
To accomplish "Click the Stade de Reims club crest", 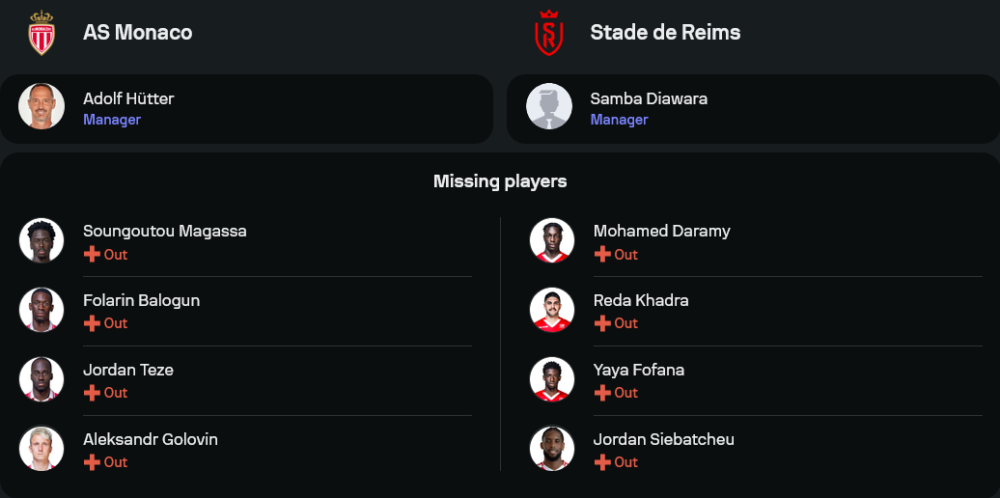I will 548,33.
